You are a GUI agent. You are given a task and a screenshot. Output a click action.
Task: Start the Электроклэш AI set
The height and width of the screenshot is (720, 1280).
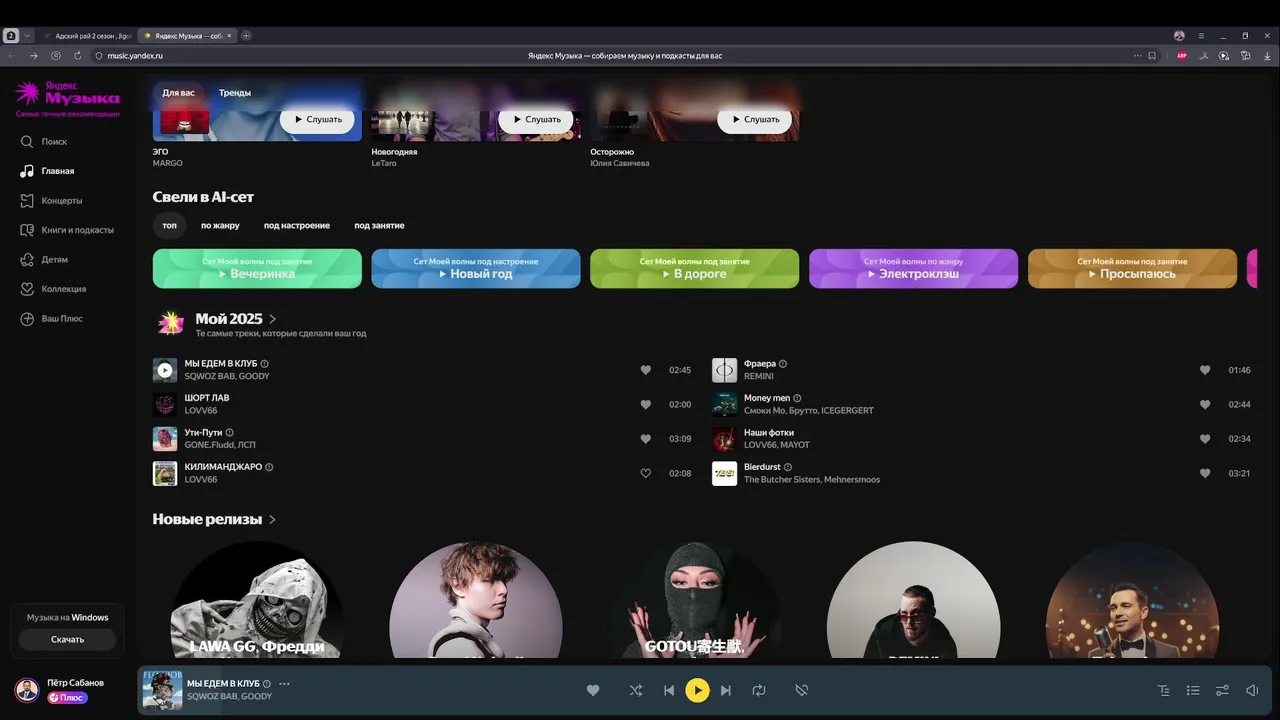[x=913, y=269]
